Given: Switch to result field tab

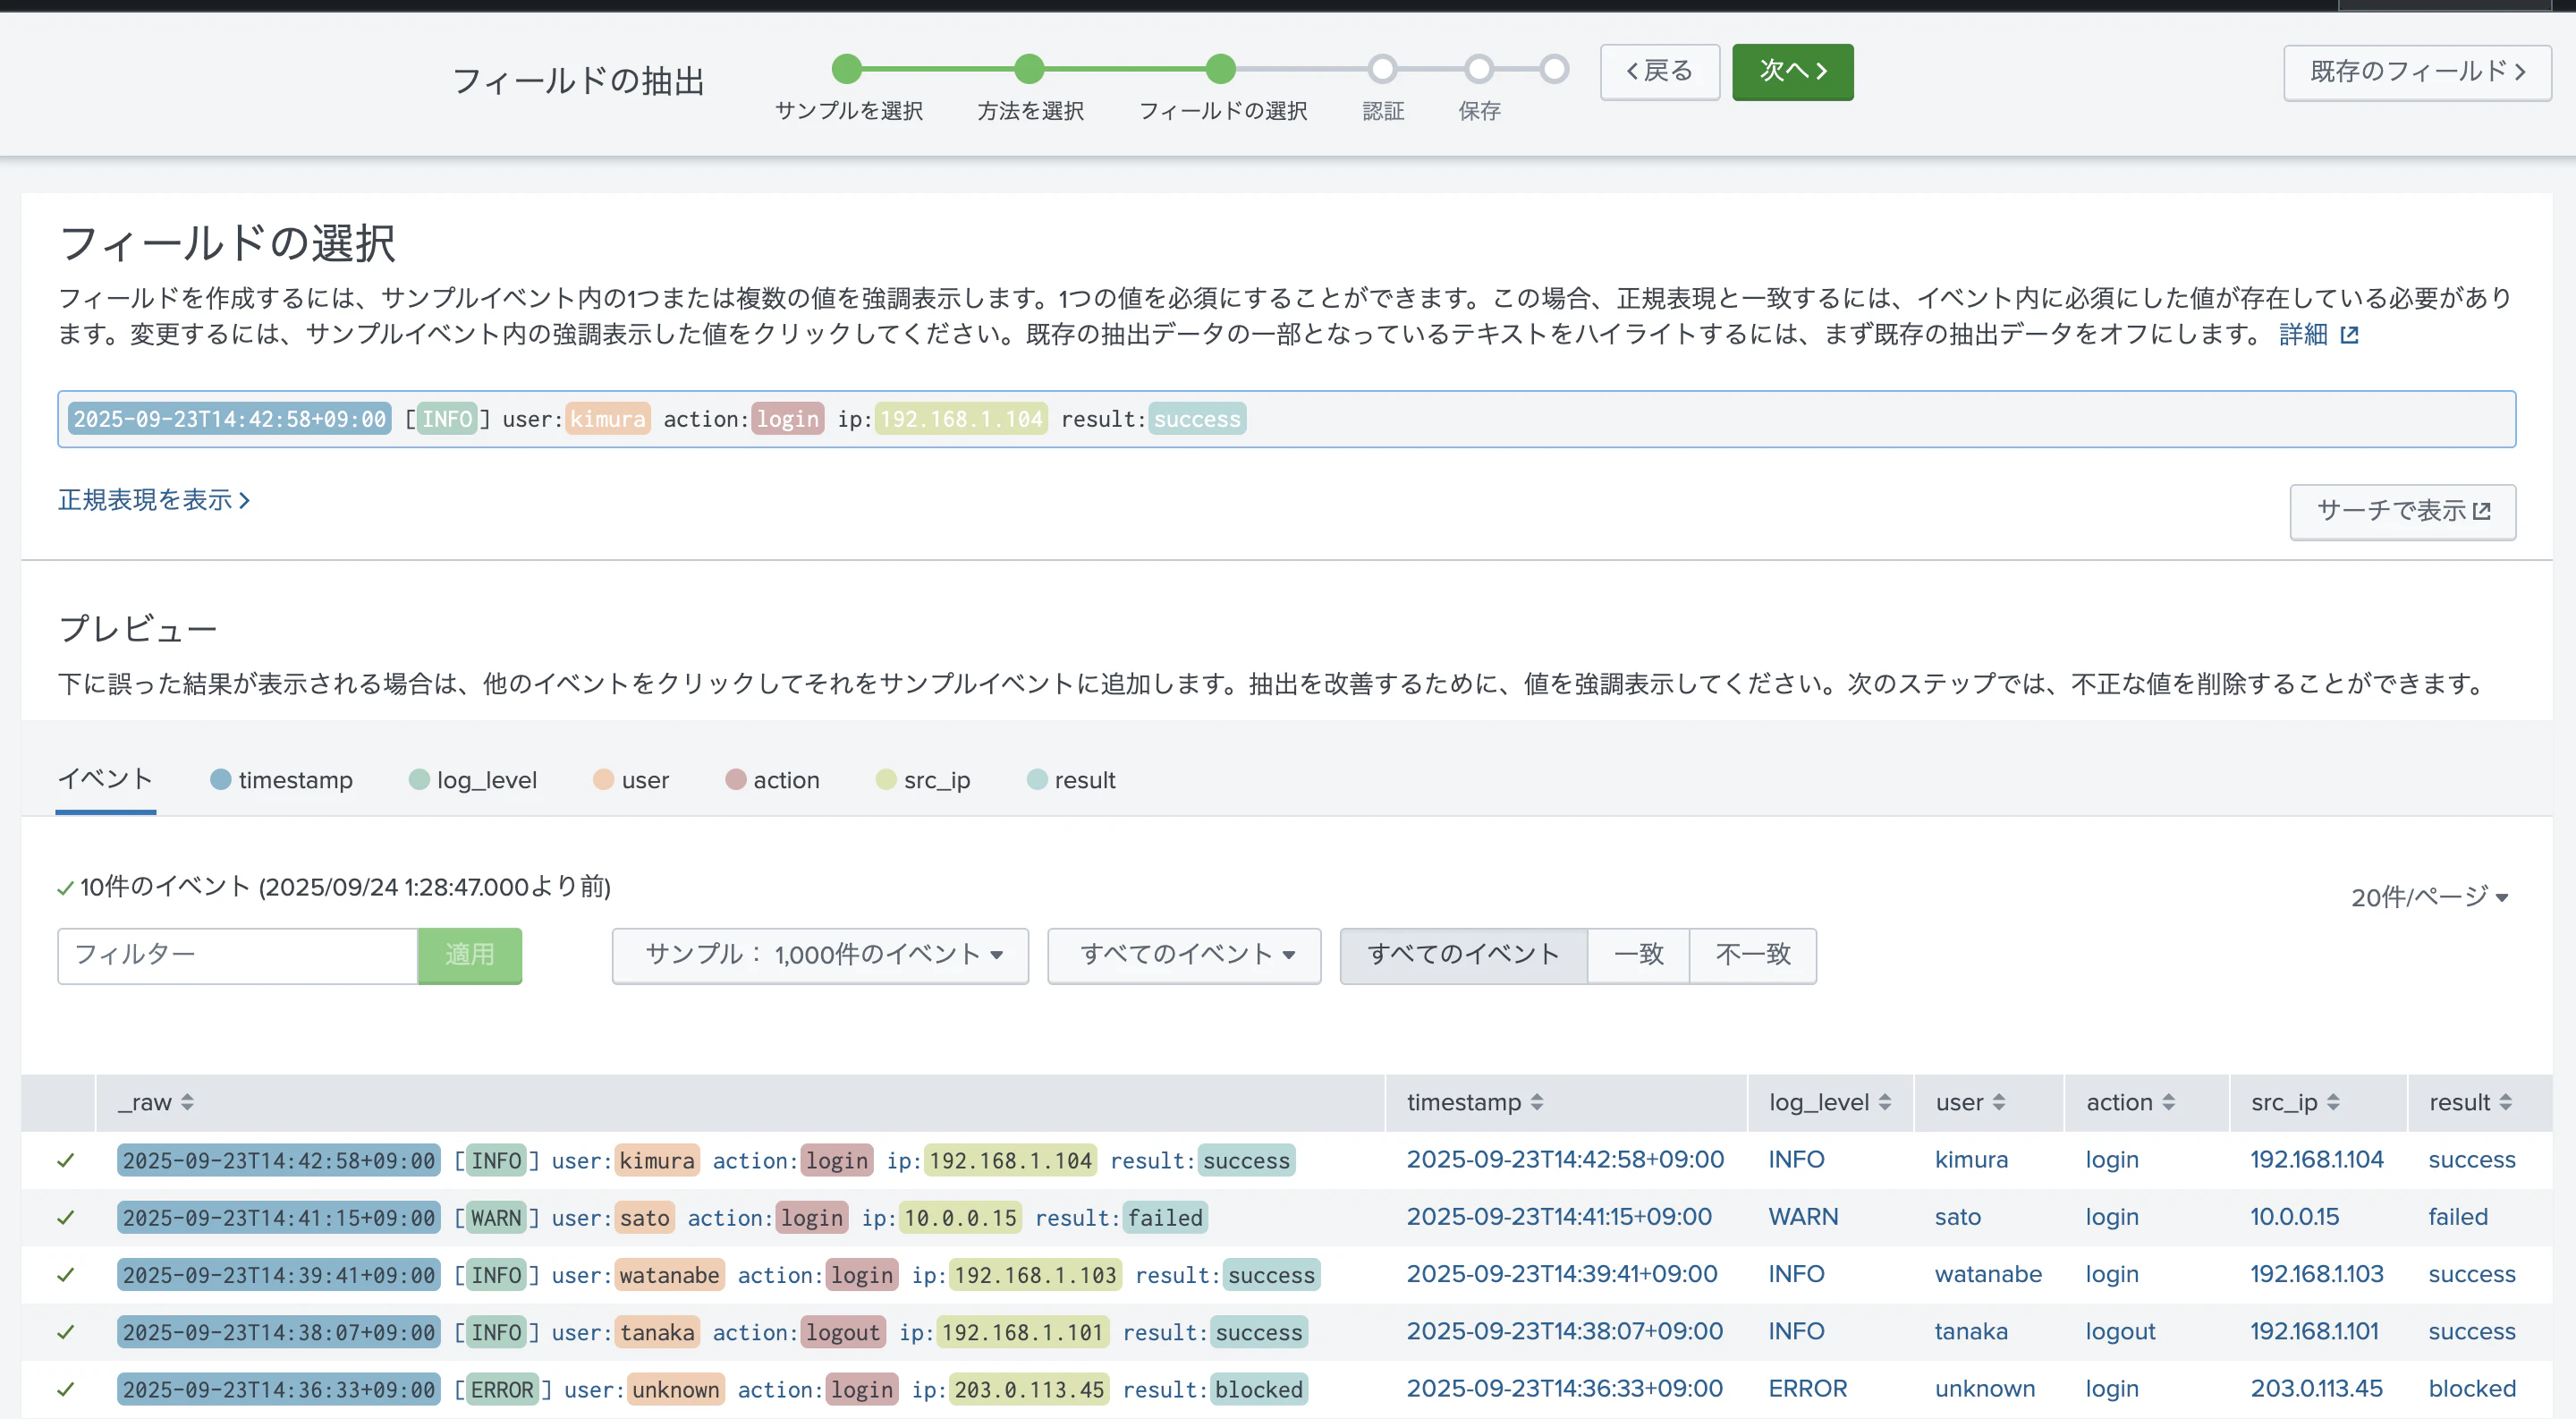Looking at the screenshot, I should 1071,780.
